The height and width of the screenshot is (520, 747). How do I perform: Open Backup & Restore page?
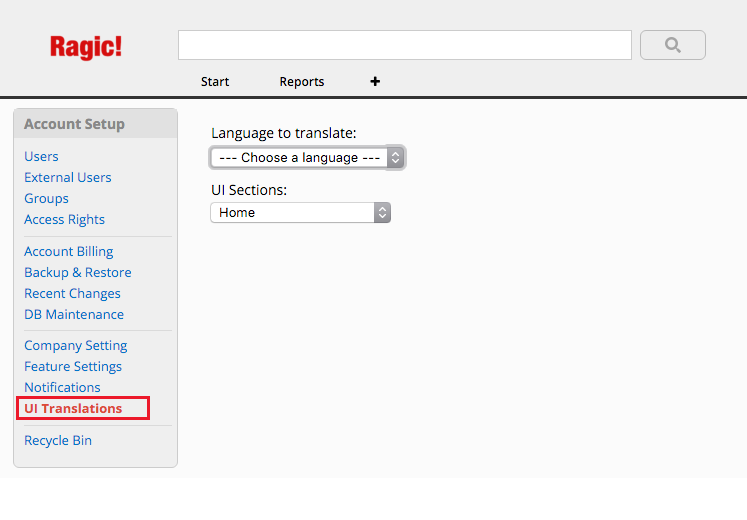[x=78, y=272]
